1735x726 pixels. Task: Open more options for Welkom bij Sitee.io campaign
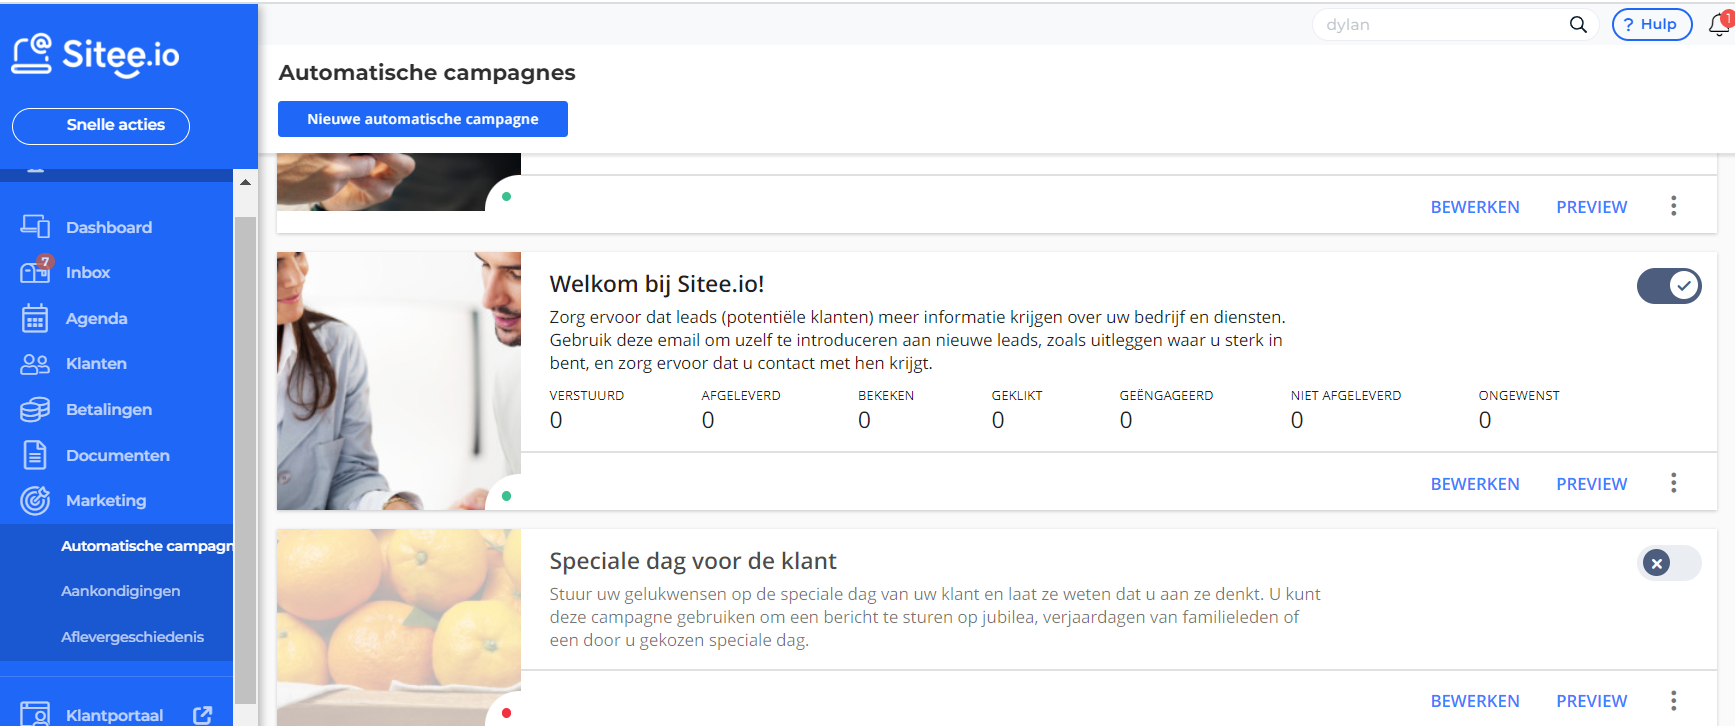[x=1673, y=484]
